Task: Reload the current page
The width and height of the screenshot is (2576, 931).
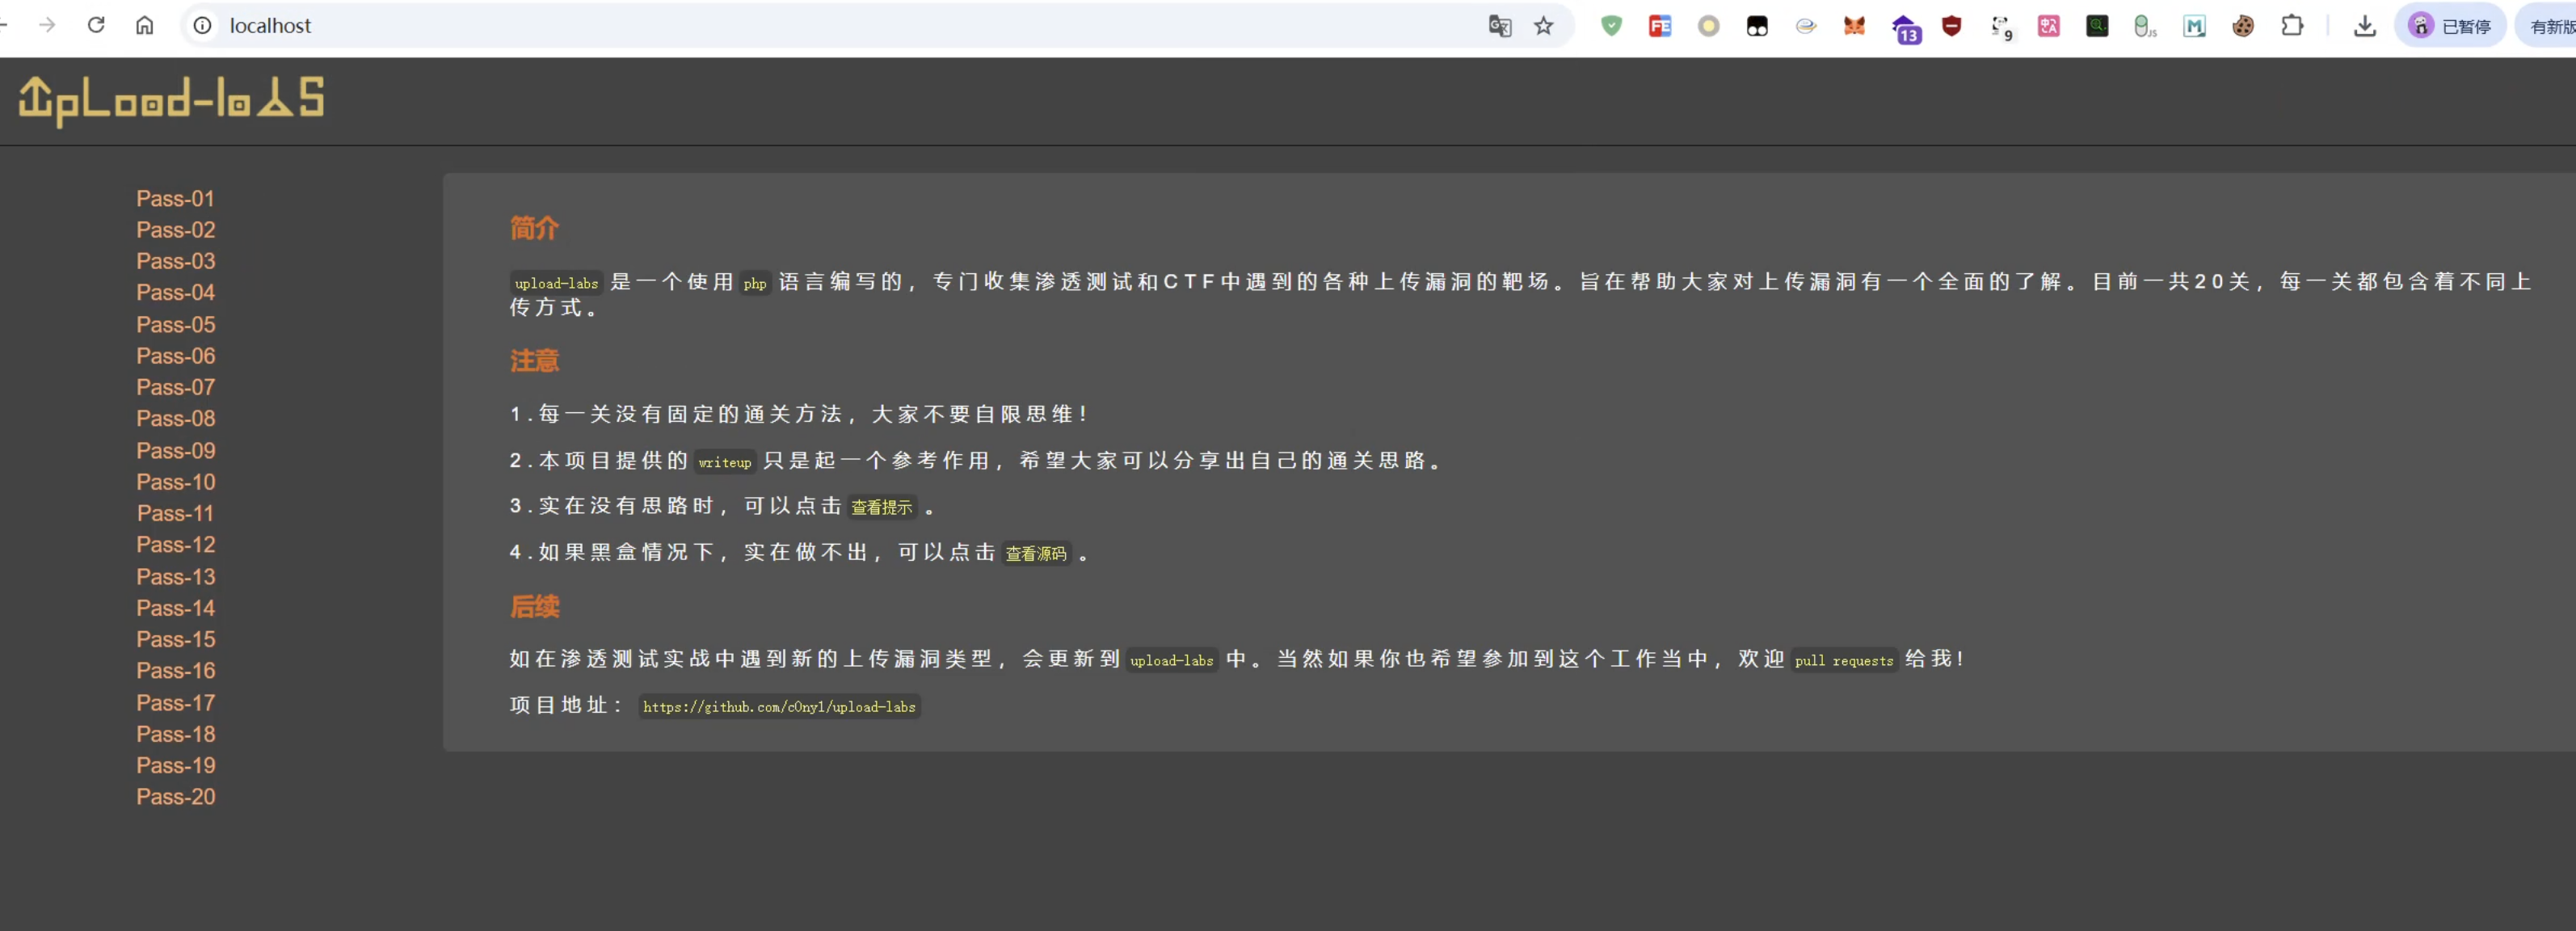Action: click(x=96, y=25)
